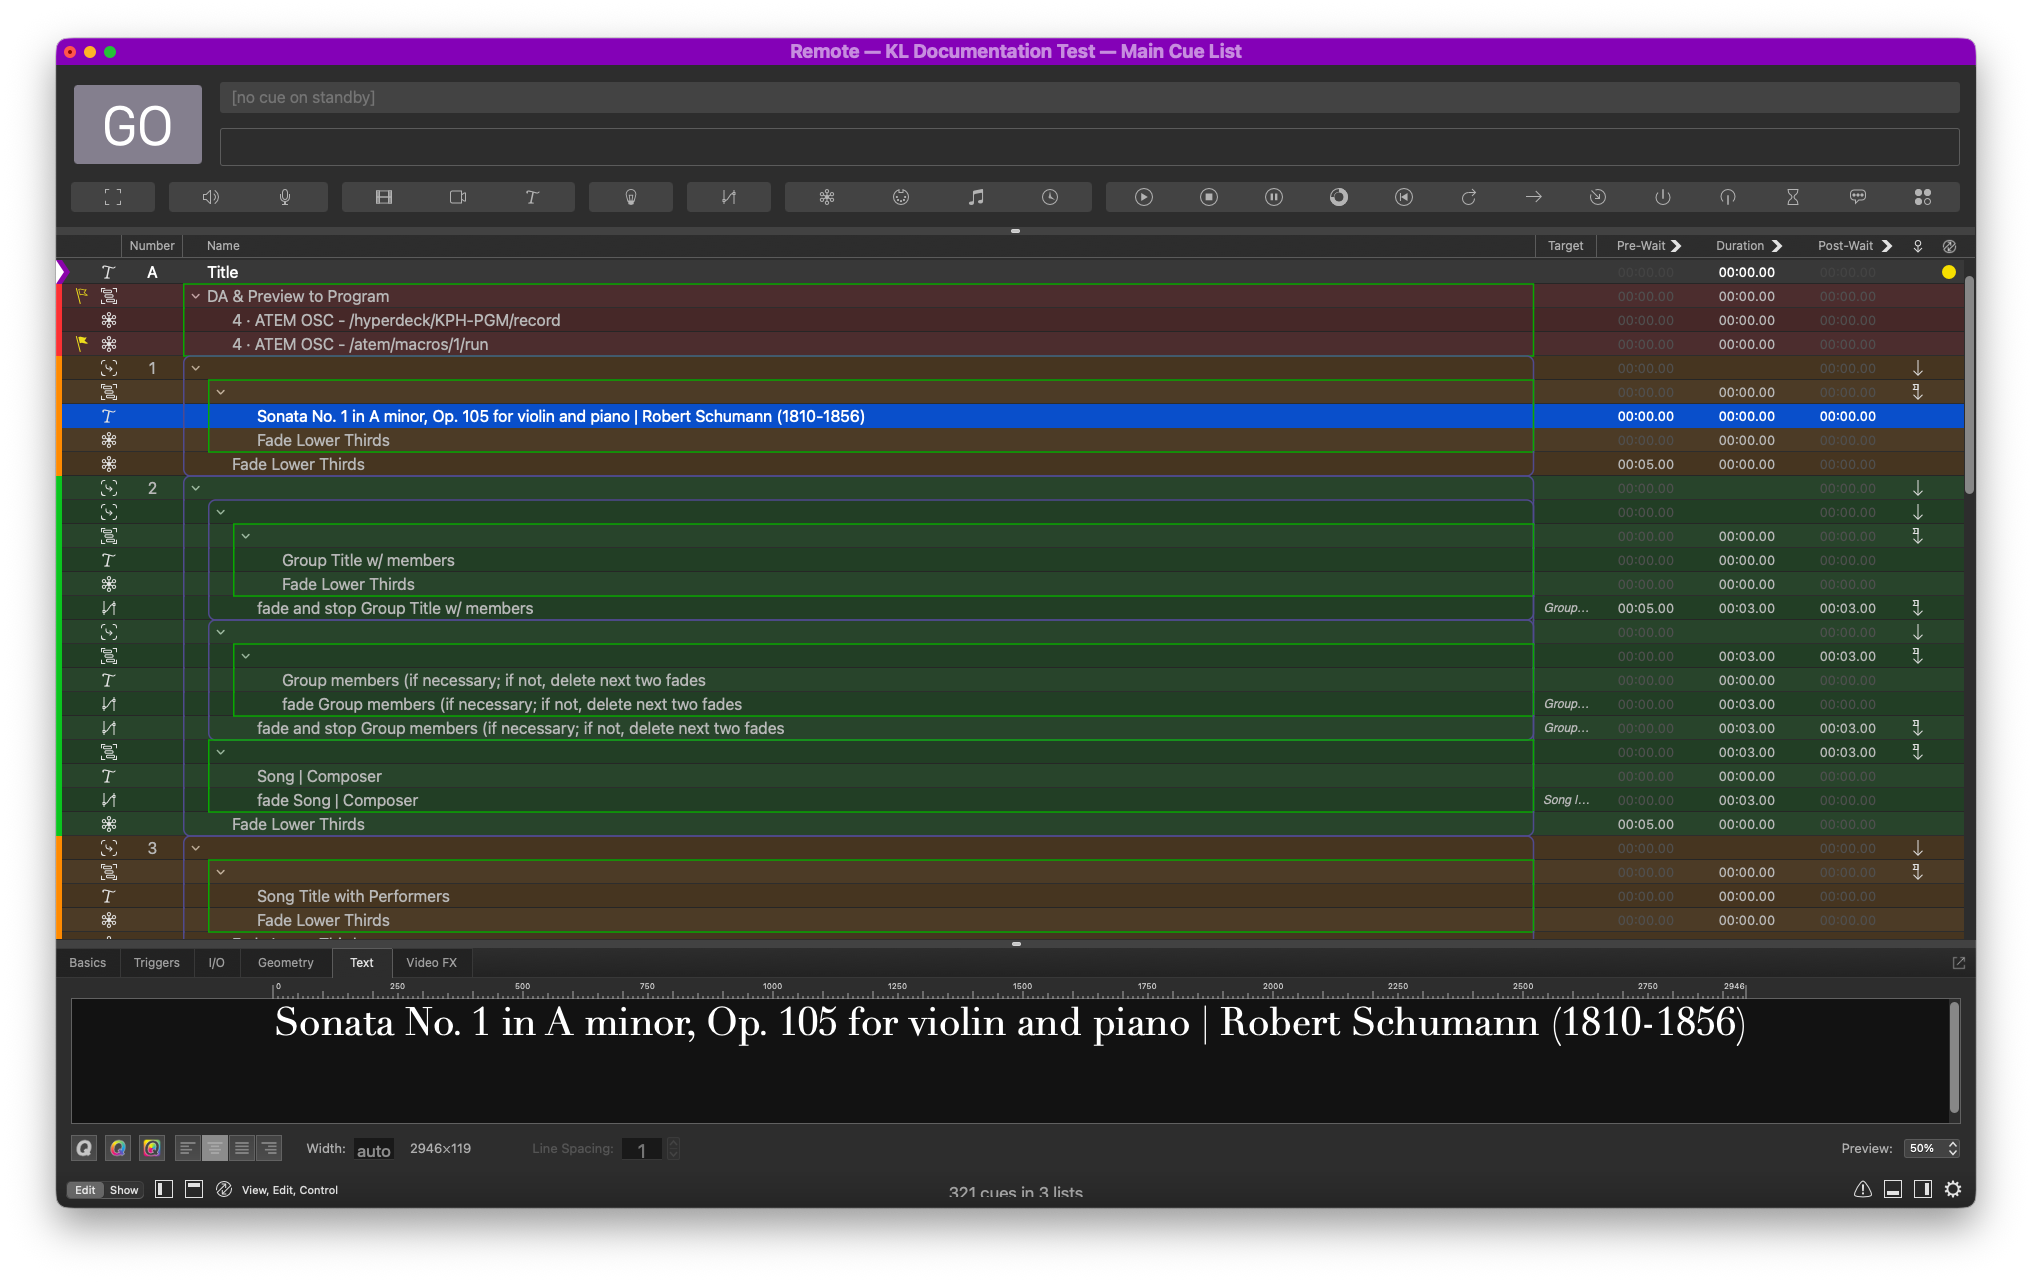Image resolution: width=2032 pixels, height=1282 pixels.
Task: Switch to Show mode
Action: coord(124,1190)
